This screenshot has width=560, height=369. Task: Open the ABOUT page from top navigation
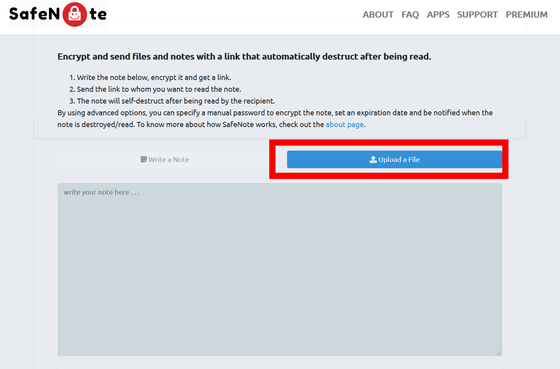378,15
